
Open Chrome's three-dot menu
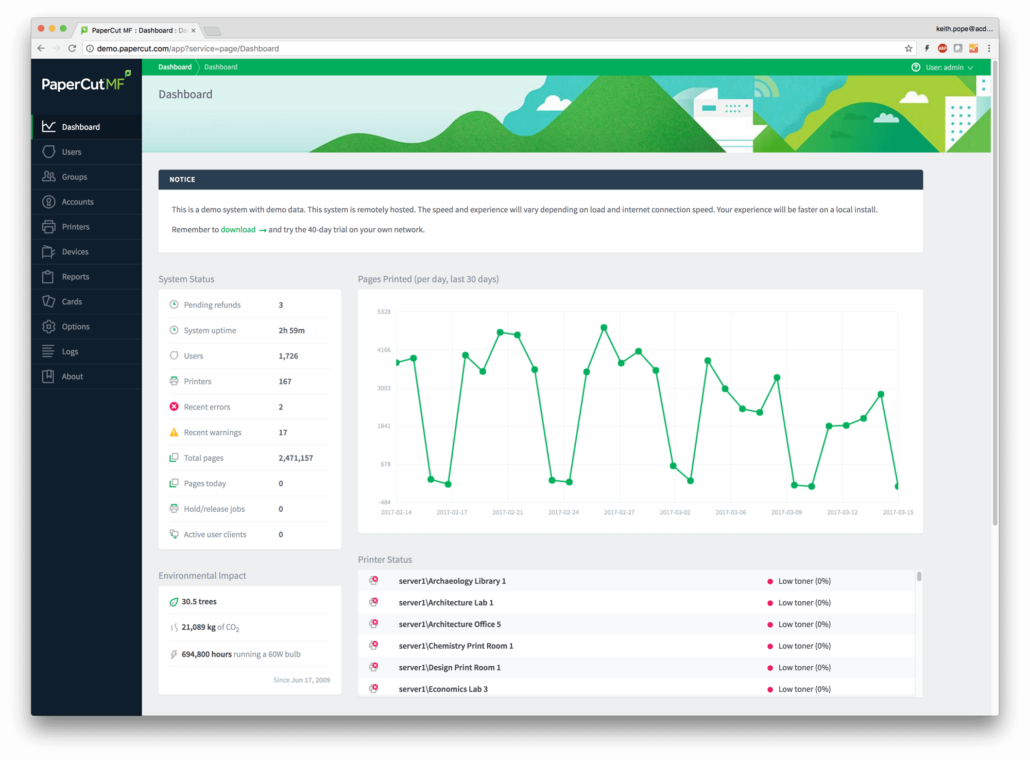point(989,48)
